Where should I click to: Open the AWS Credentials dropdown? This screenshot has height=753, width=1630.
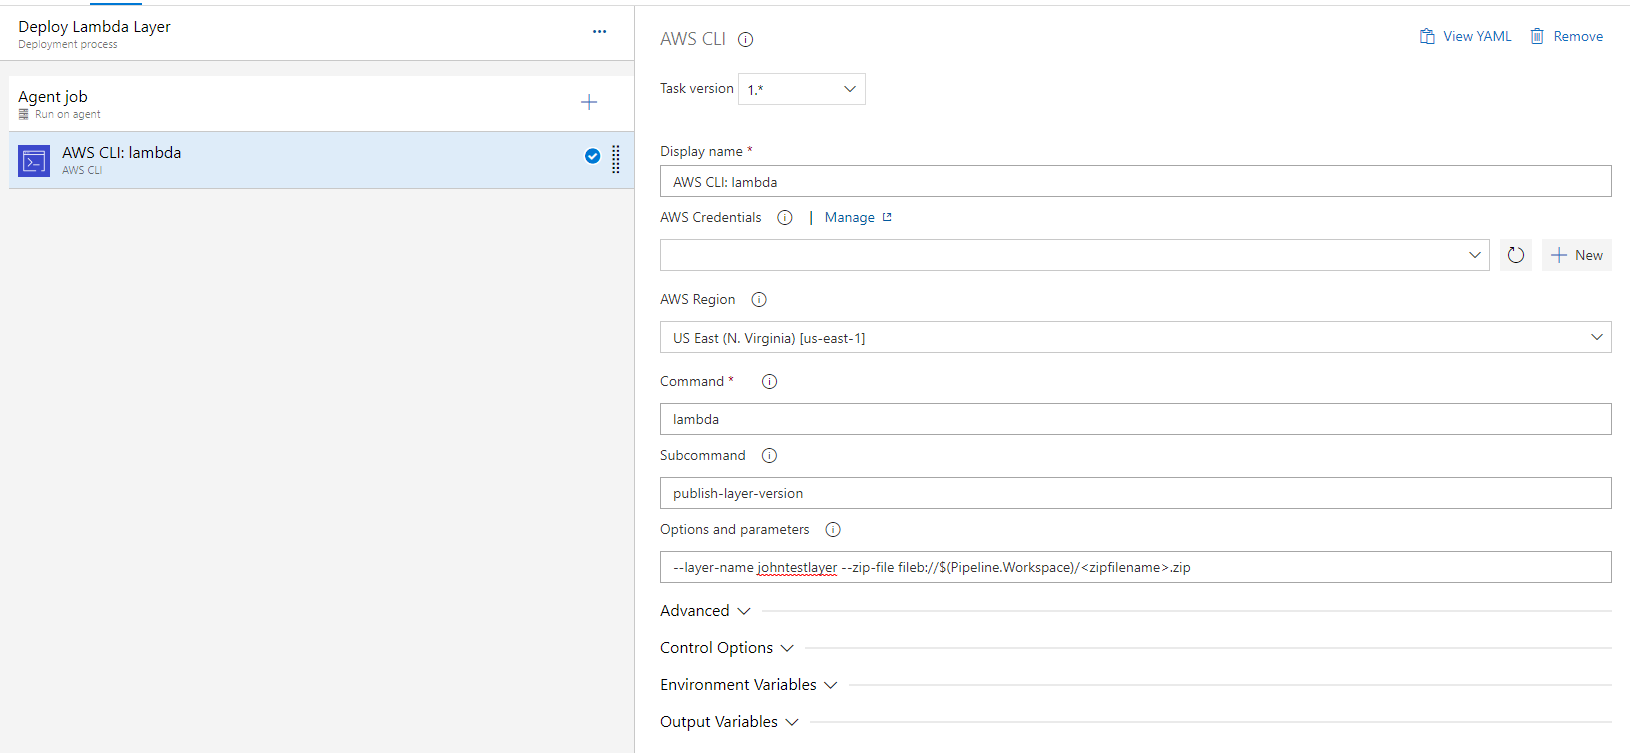(x=1075, y=255)
